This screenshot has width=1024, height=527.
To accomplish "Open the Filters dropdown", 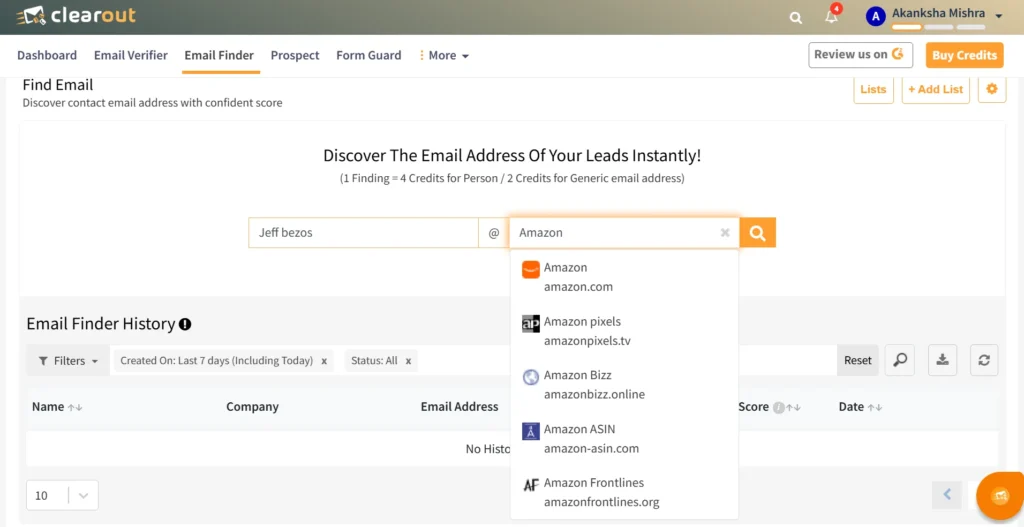I will point(68,360).
